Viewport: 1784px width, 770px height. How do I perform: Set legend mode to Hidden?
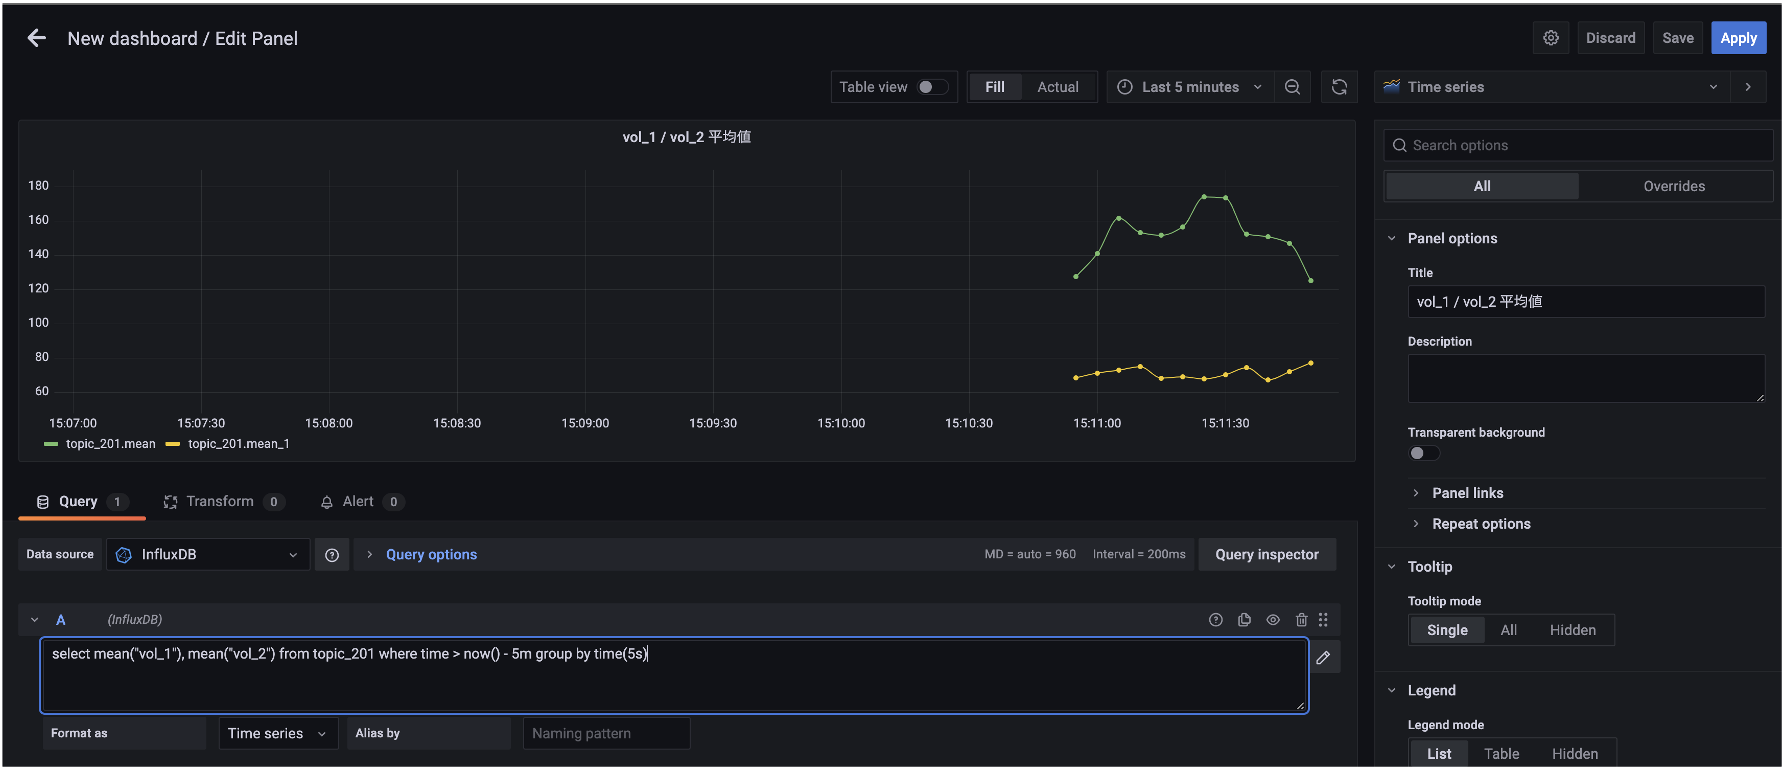tap(1575, 754)
